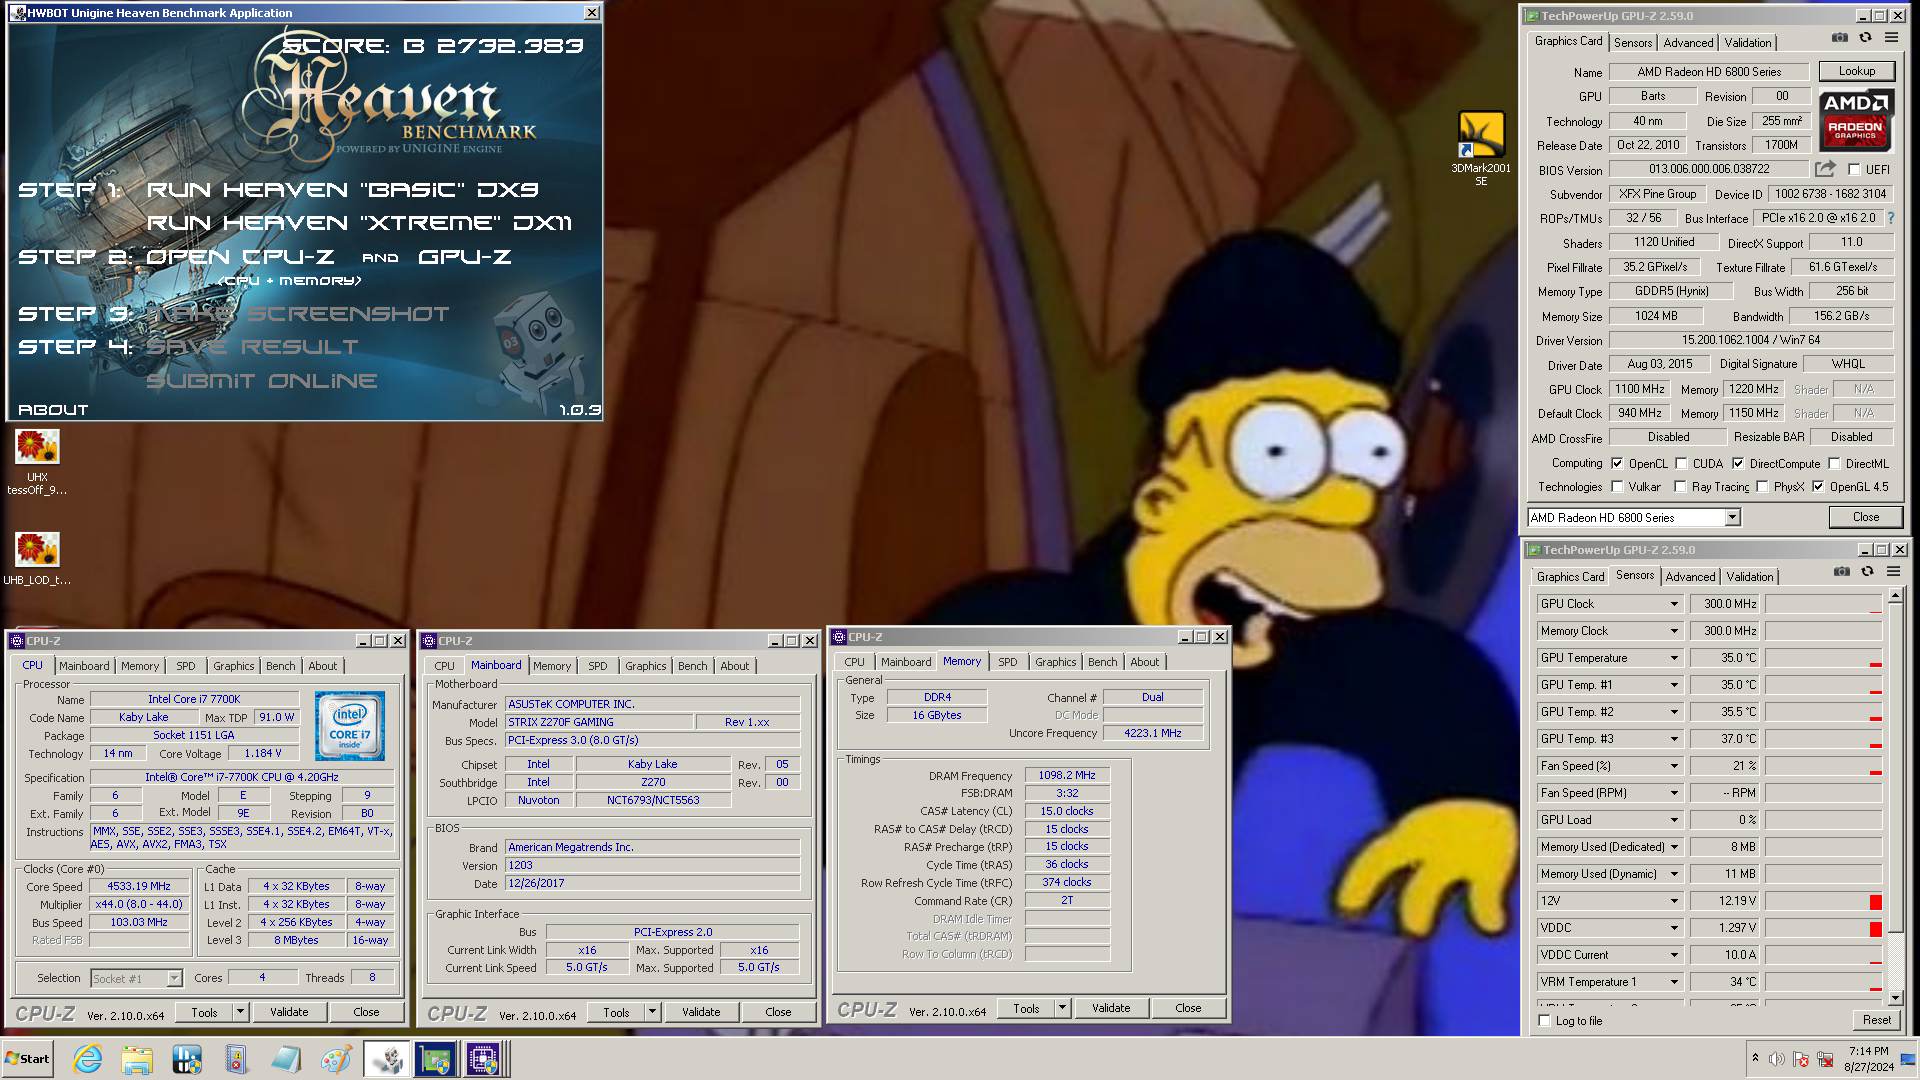Open the AMD Radeon HD 6800 Series card selector

coord(1634,517)
